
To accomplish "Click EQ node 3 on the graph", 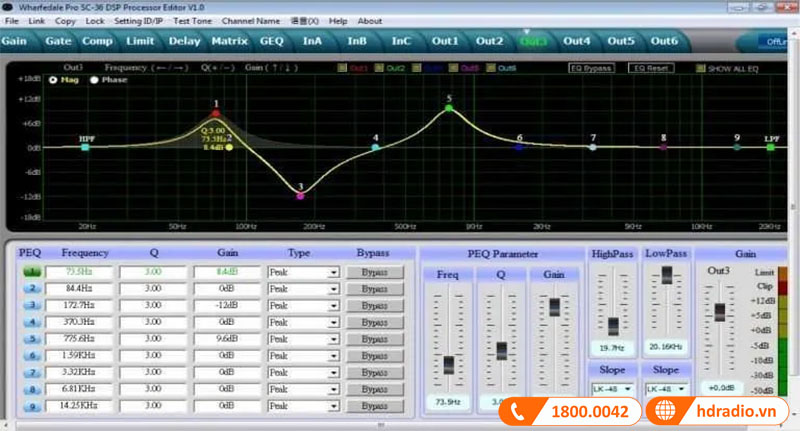I will (x=300, y=195).
